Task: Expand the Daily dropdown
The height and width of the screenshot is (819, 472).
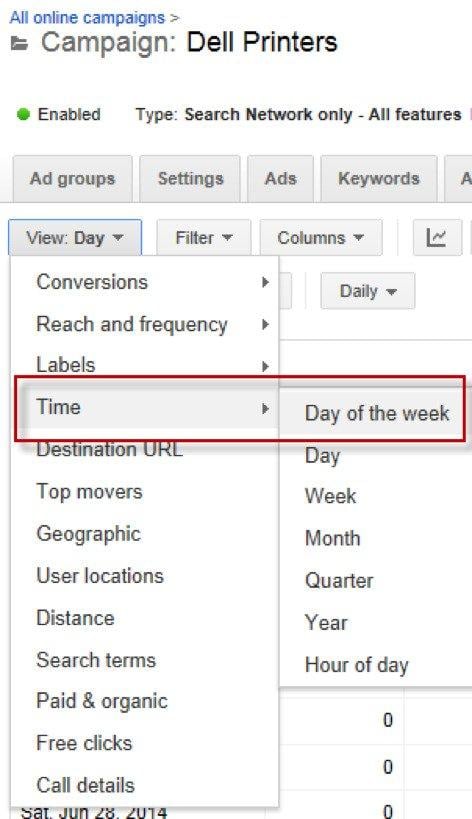Action: (x=368, y=291)
